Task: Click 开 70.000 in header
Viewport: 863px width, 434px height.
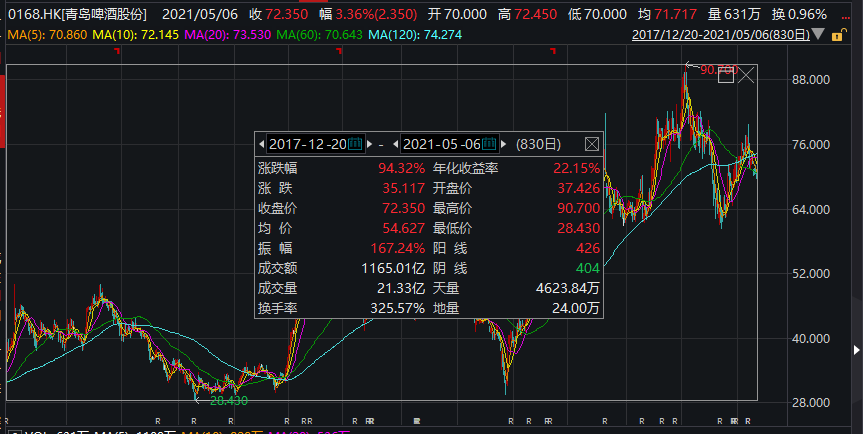Action: [459, 14]
